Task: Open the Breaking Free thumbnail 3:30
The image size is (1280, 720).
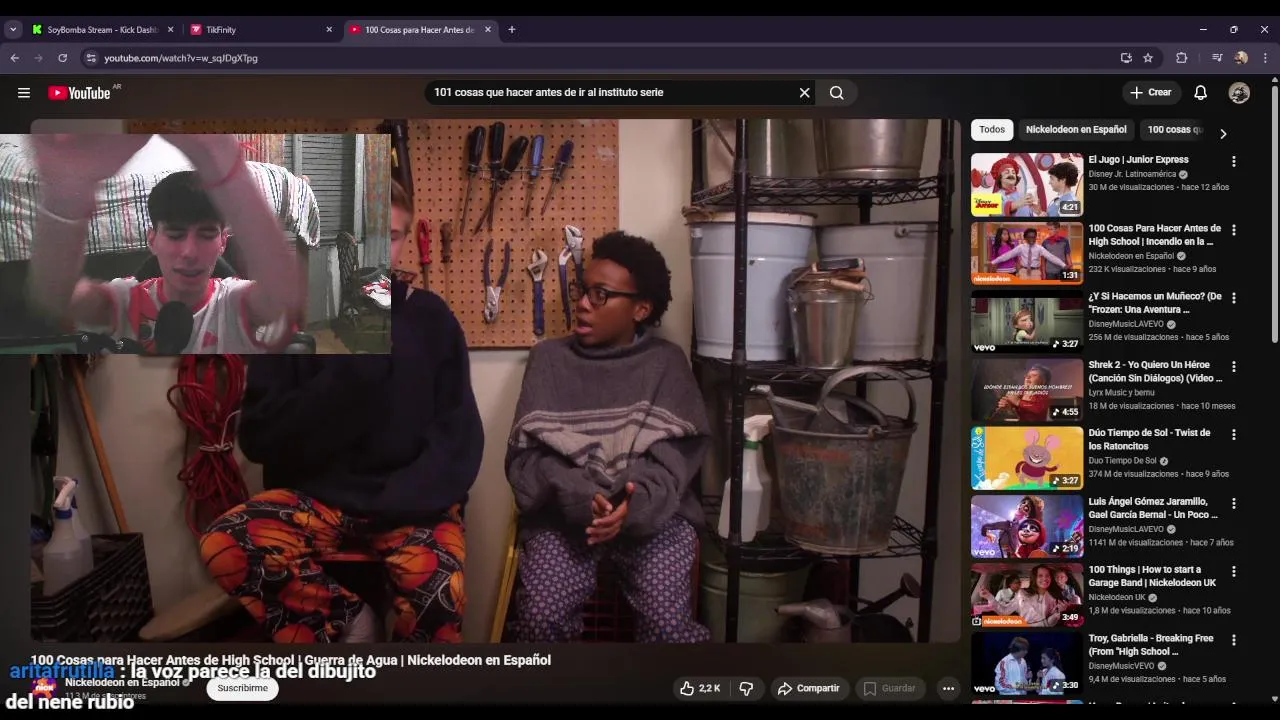Action: point(1027,663)
